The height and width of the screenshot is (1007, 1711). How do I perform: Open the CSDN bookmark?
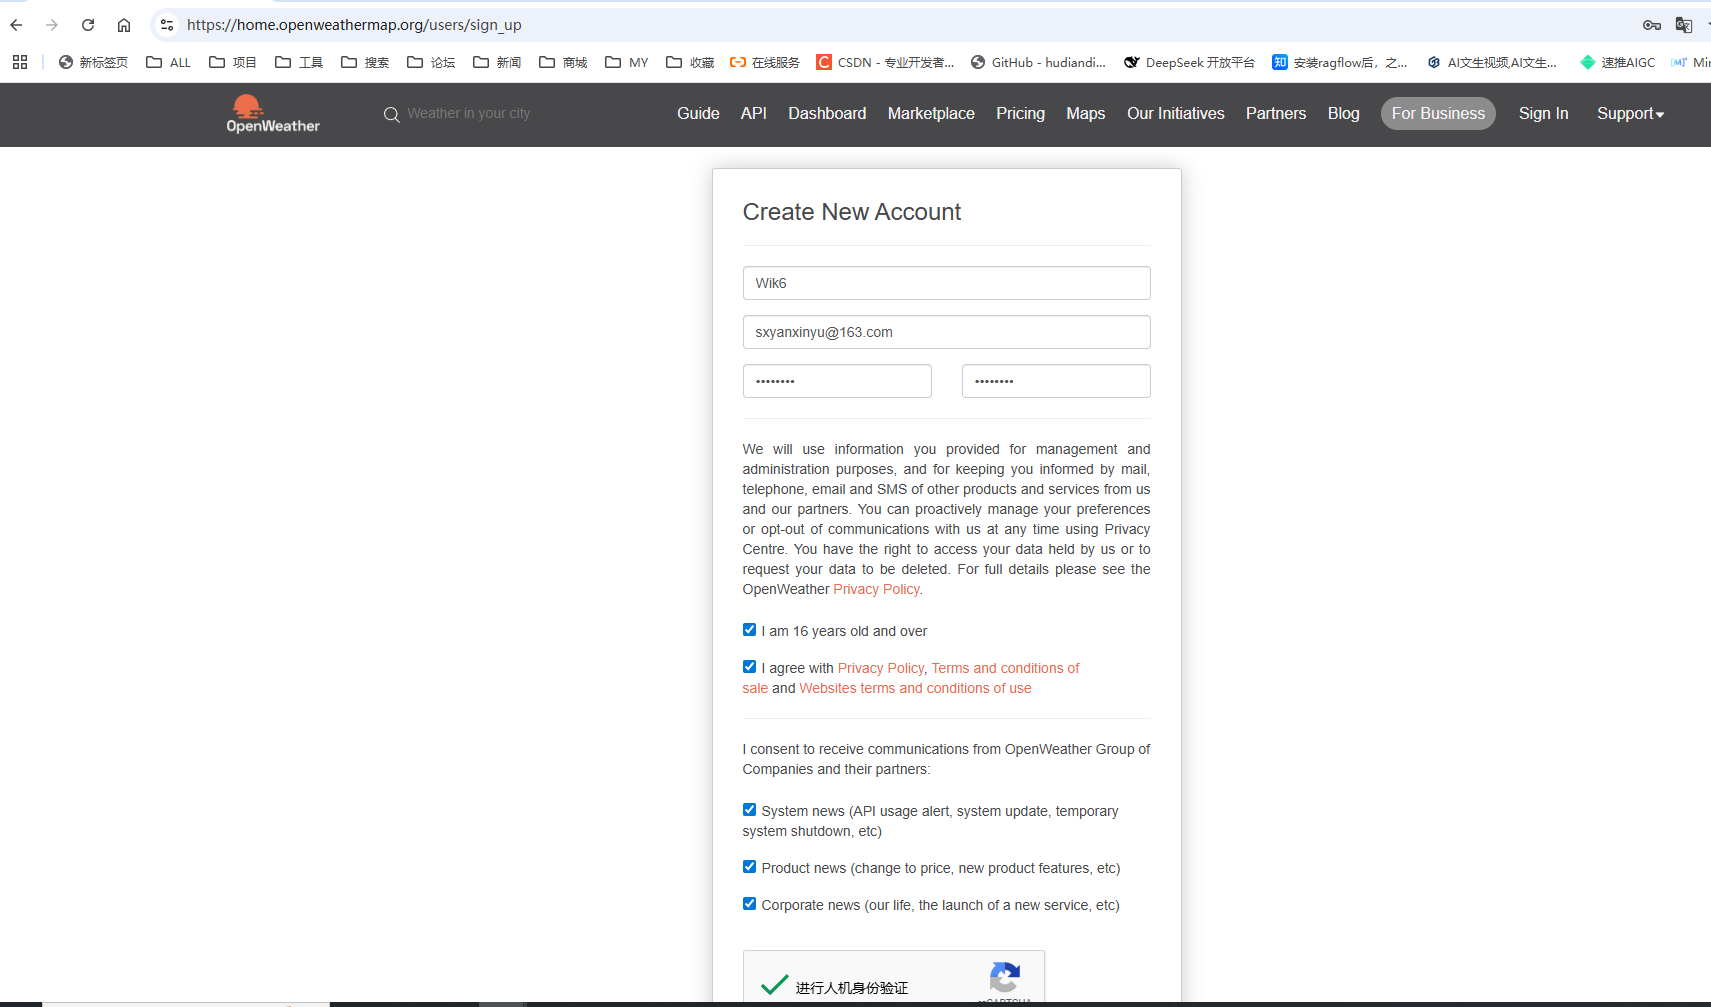click(885, 62)
